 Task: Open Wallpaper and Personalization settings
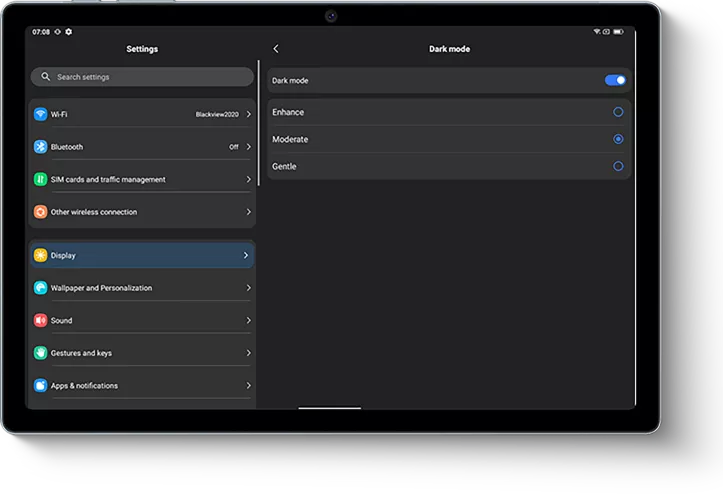[140, 288]
